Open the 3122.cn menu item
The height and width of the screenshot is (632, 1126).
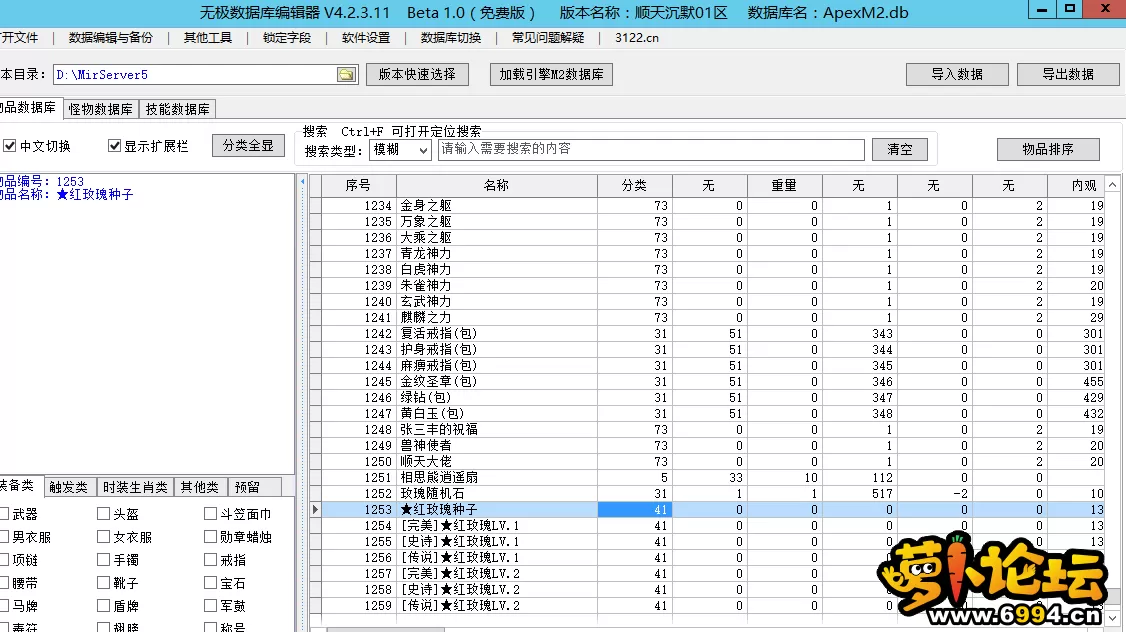637,37
